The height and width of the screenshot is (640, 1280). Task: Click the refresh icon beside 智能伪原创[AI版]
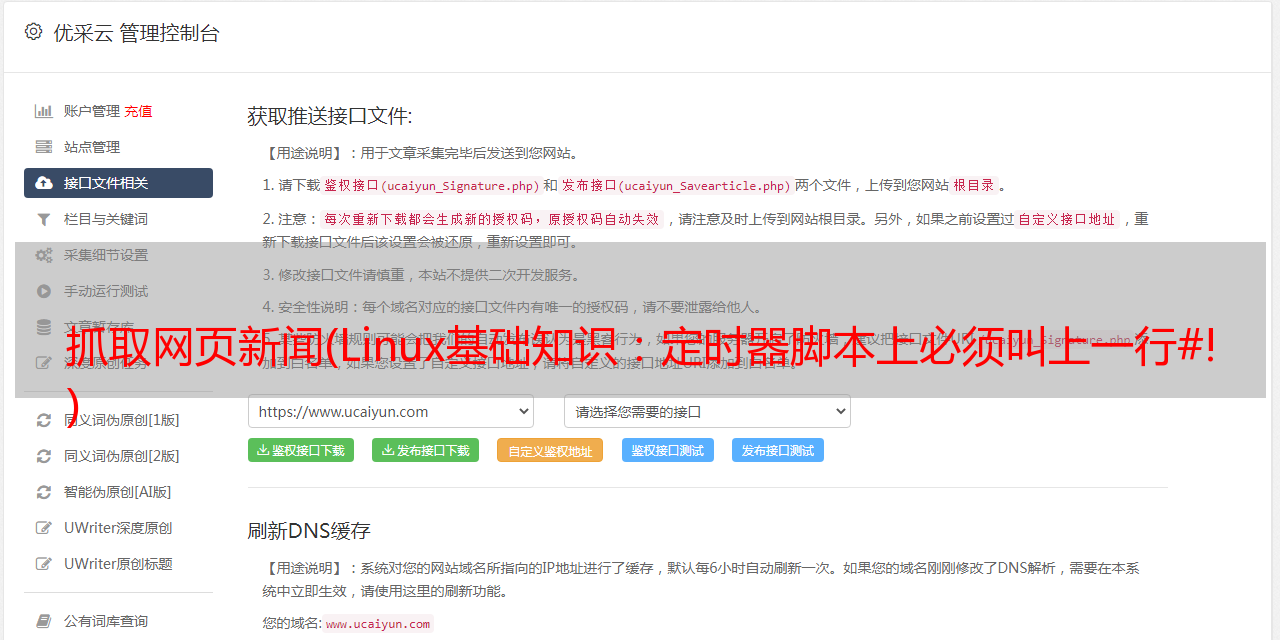pyautogui.click(x=44, y=492)
